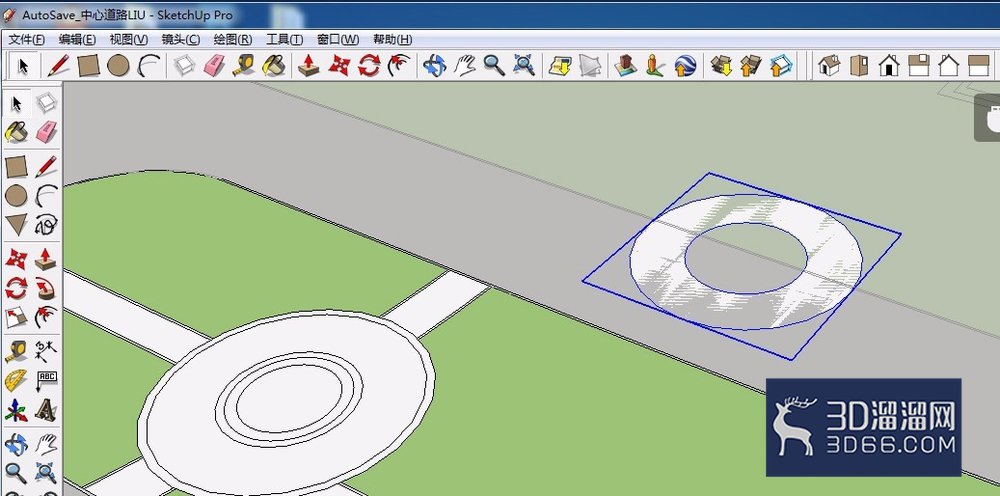Select the Protractor tool

(x=16, y=381)
